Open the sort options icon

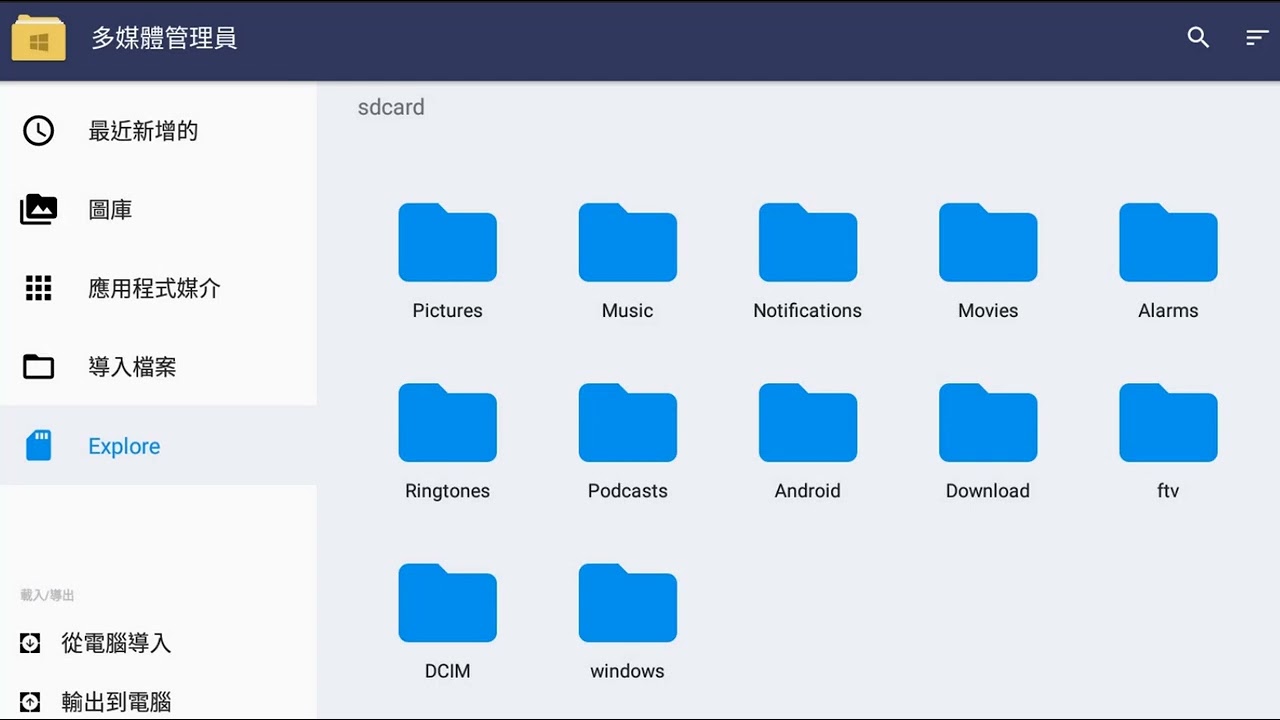(x=1257, y=38)
